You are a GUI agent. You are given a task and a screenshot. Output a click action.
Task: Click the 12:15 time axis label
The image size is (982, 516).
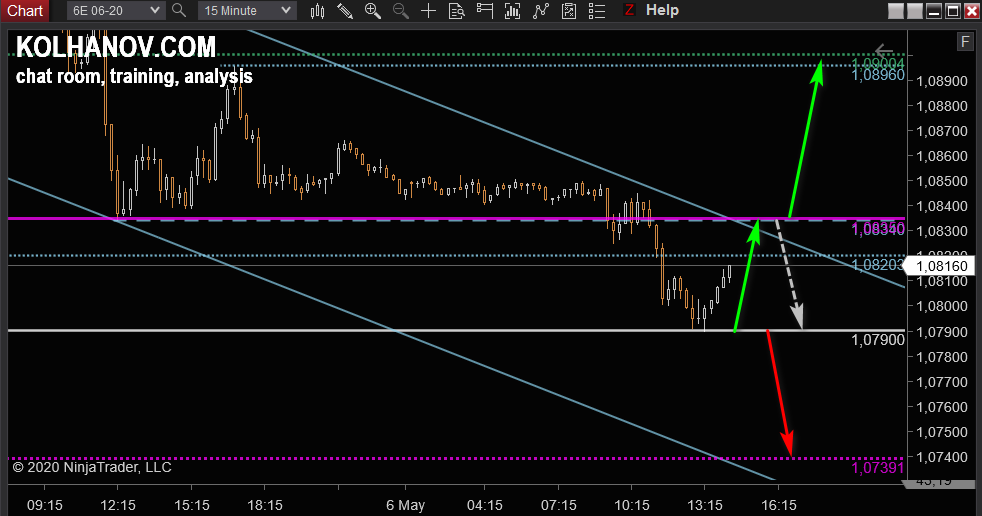point(118,505)
